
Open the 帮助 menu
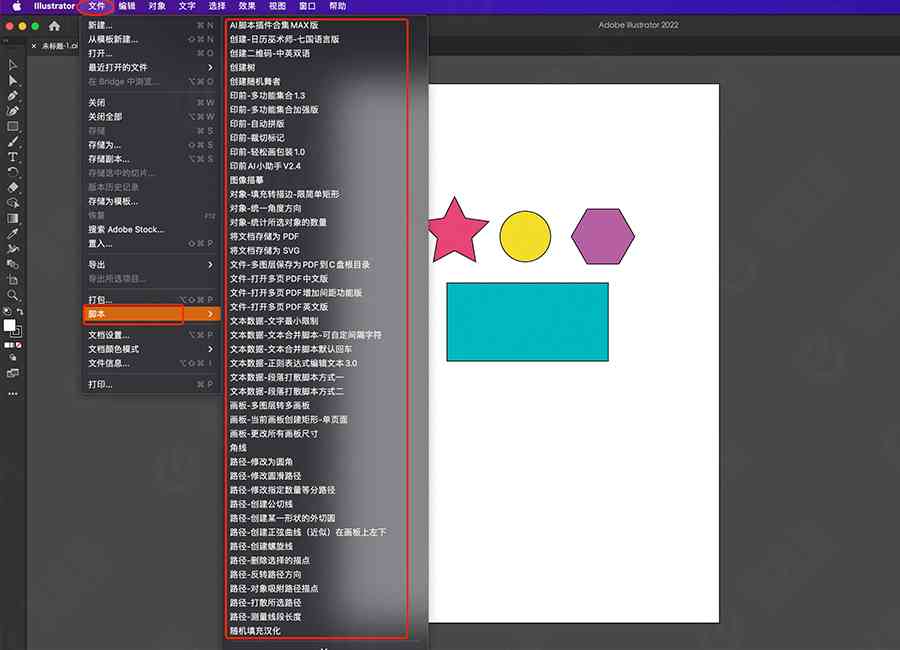pyautogui.click(x=338, y=6)
